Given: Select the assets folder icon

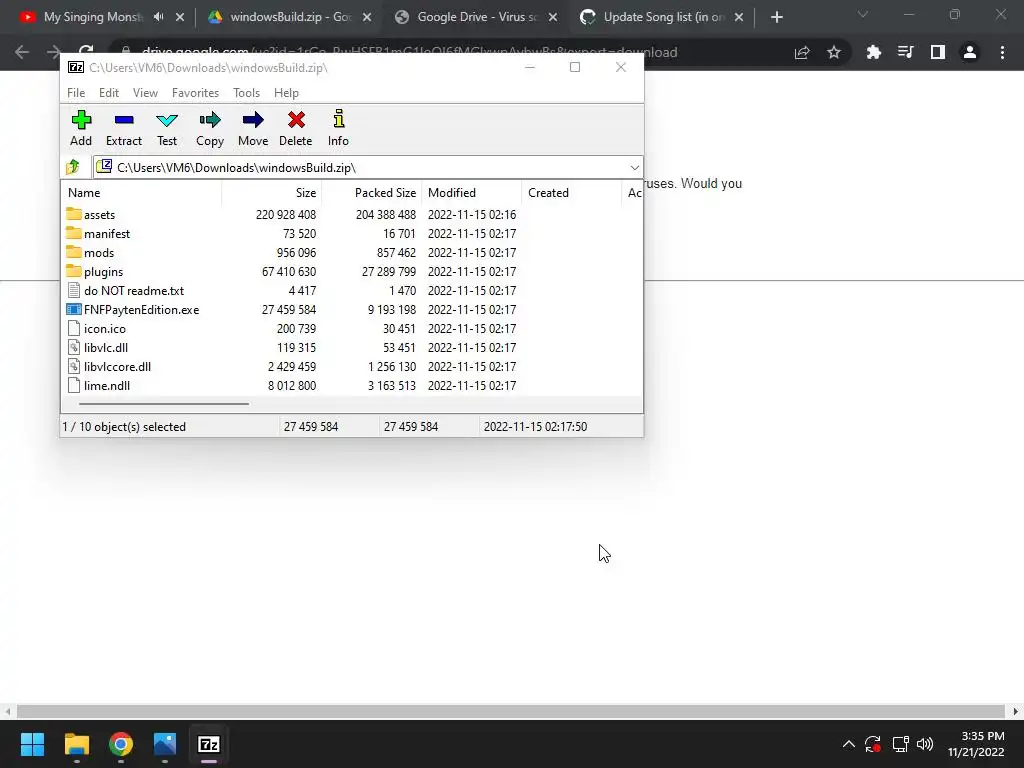Looking at the screenshot, I should 74,214.
